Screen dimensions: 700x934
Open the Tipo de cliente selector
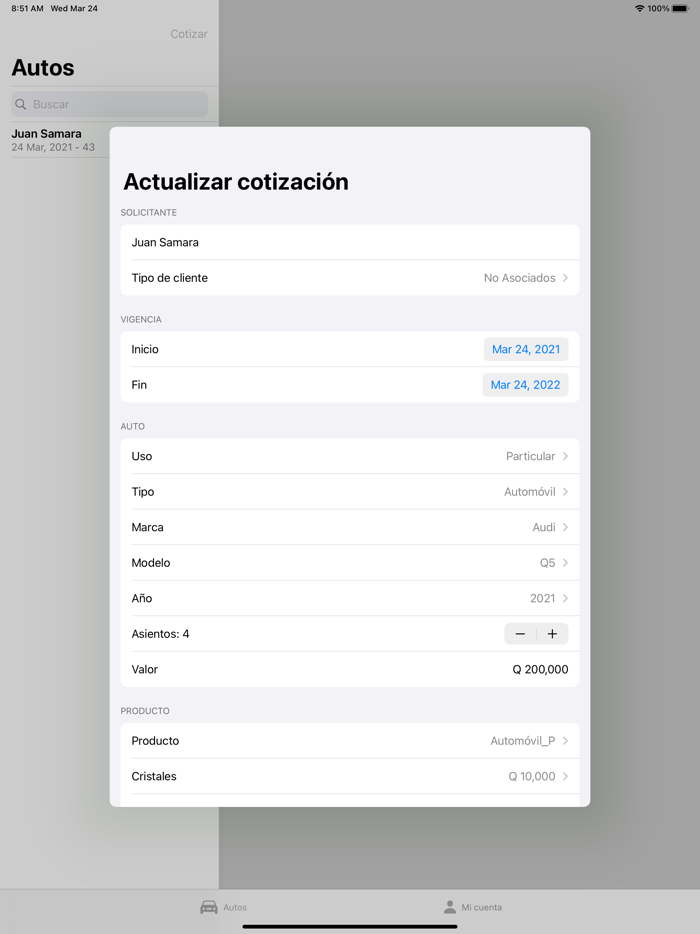click(350, 277)
